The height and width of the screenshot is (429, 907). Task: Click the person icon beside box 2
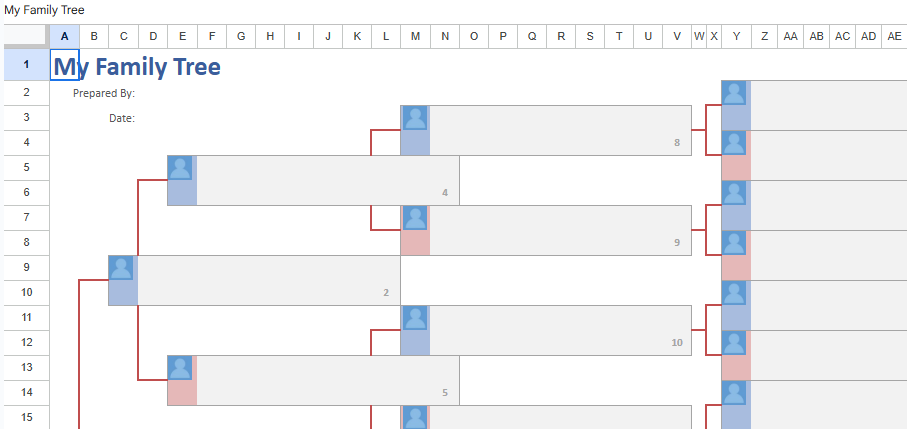click(x=122, y=268)
